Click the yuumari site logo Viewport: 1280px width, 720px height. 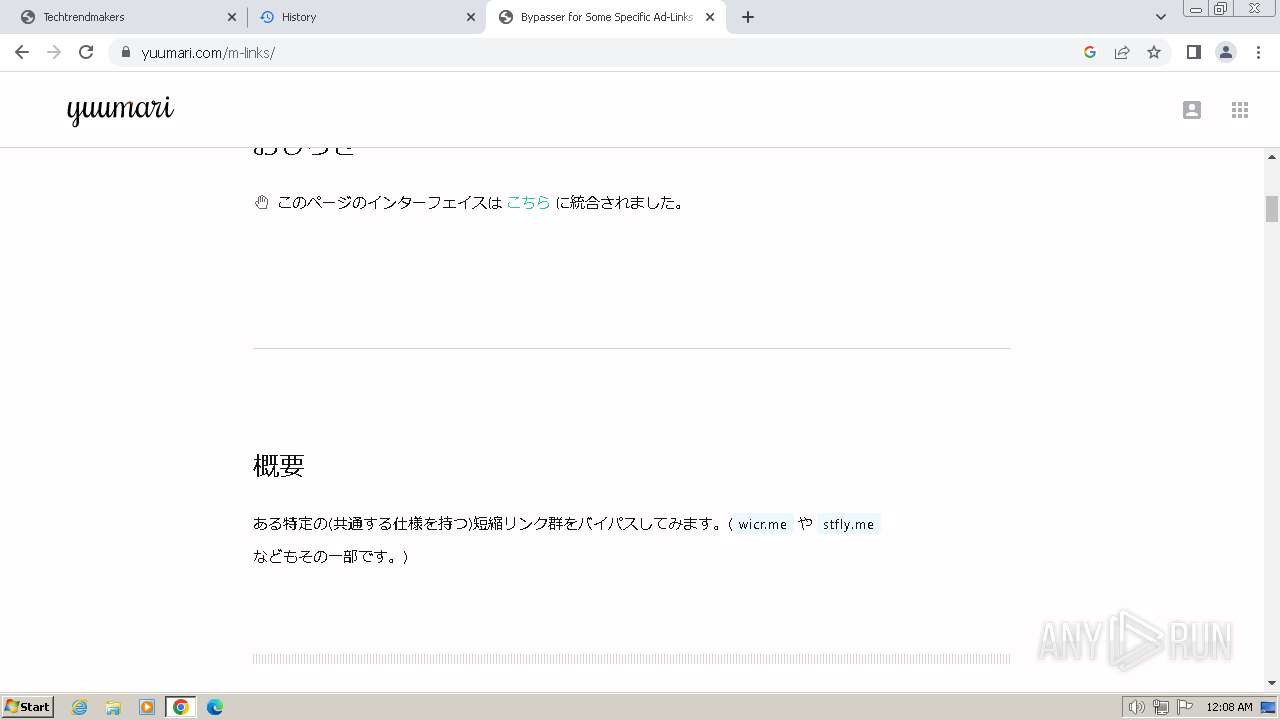click(120, 110)
